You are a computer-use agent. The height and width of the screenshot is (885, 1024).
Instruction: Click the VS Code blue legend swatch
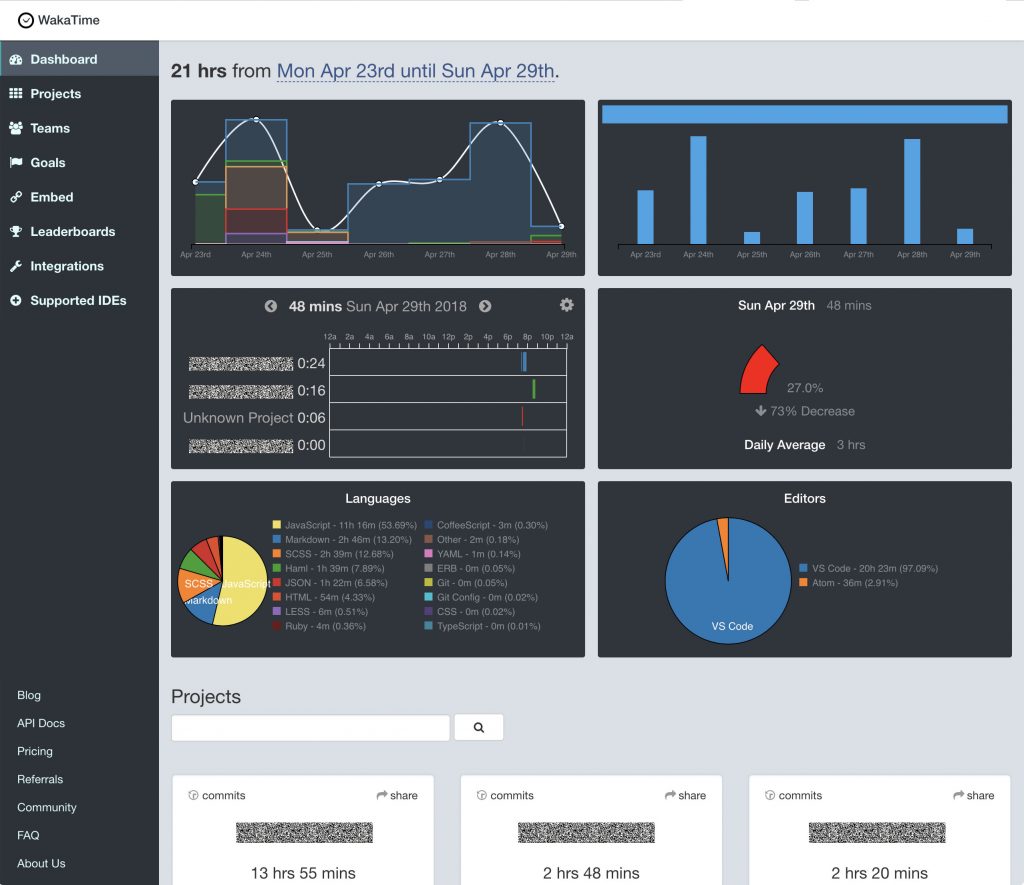pos(803,568)
